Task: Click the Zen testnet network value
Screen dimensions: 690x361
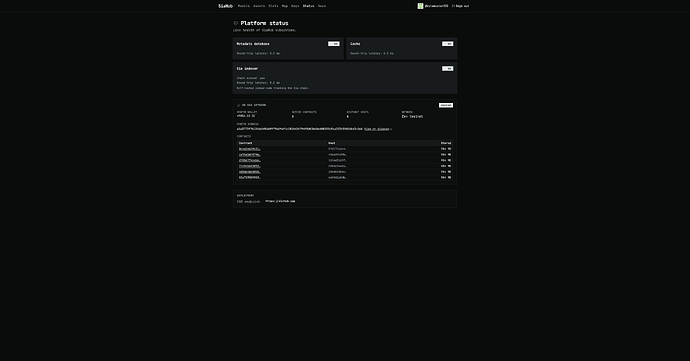Action: 412,116
